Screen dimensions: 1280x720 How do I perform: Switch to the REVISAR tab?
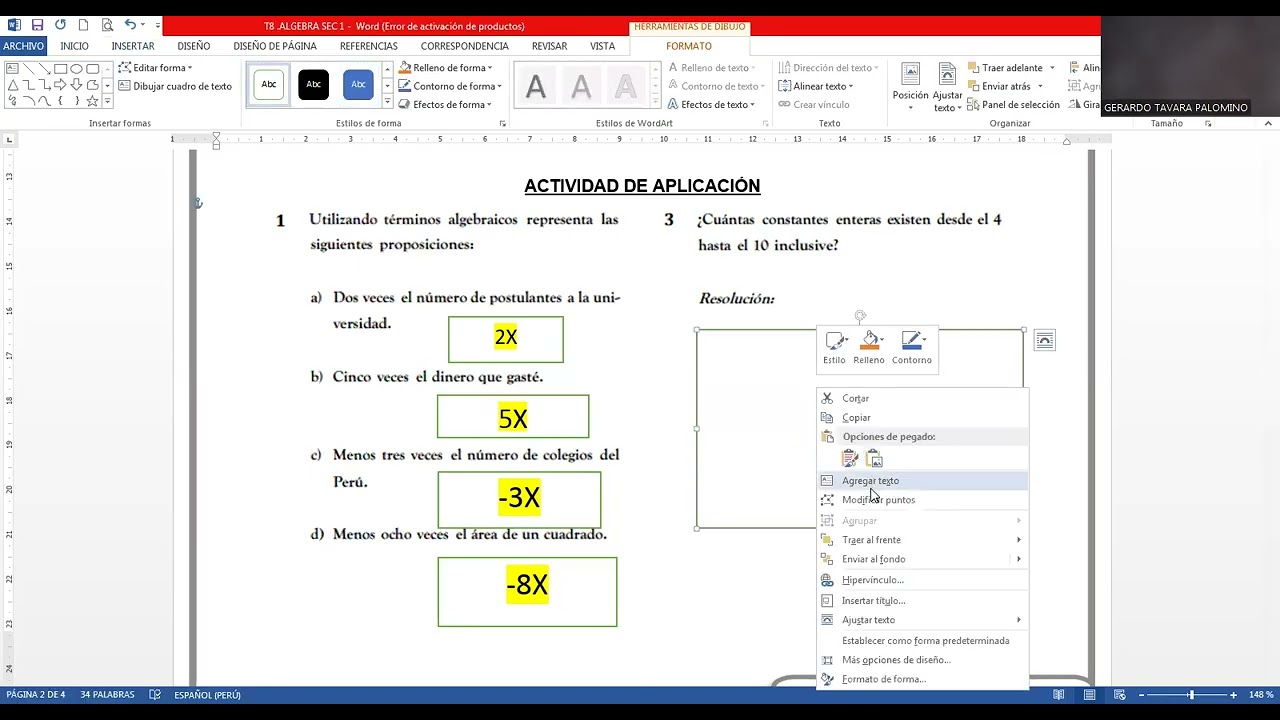coord(549,46)
